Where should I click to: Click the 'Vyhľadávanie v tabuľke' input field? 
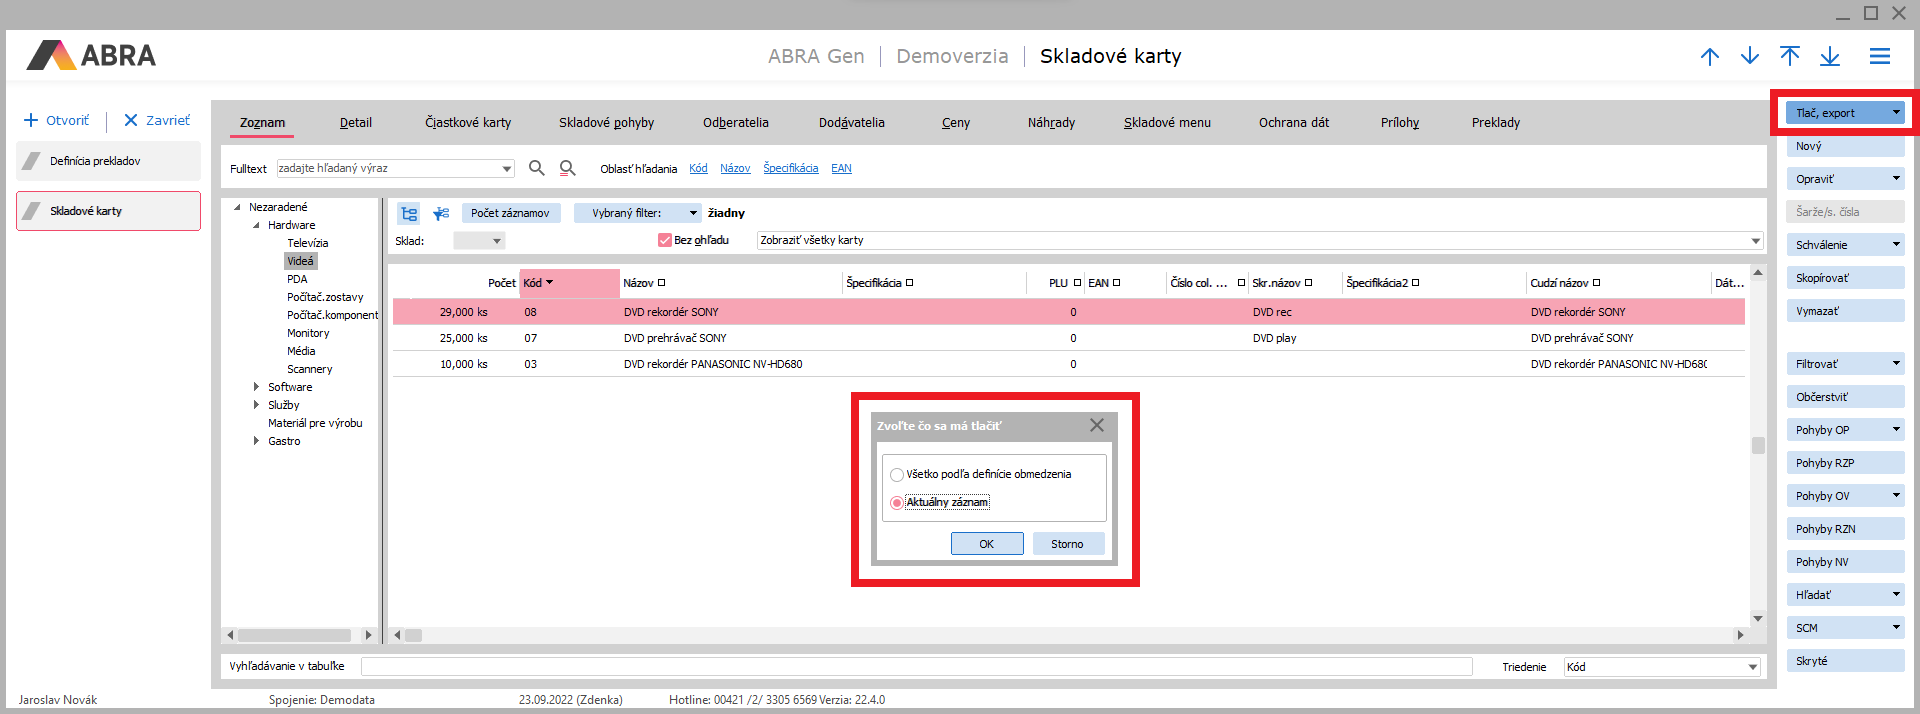915,667
